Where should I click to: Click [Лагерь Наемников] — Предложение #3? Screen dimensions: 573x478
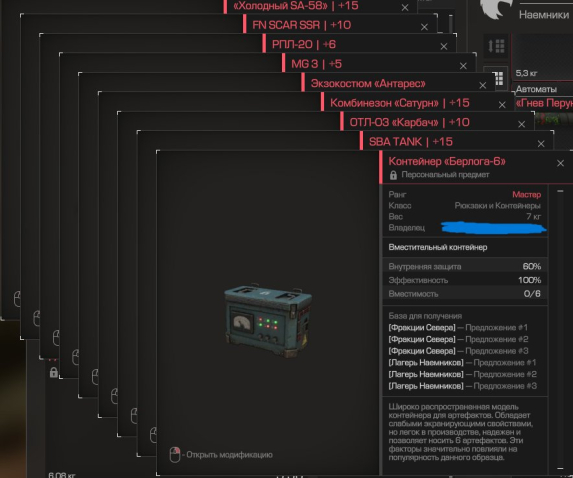[462, 386]
